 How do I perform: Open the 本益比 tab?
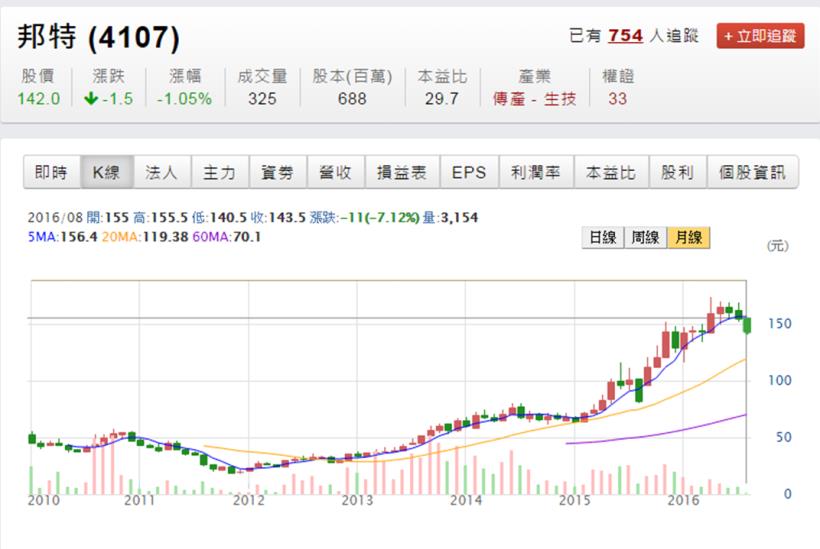611,172
